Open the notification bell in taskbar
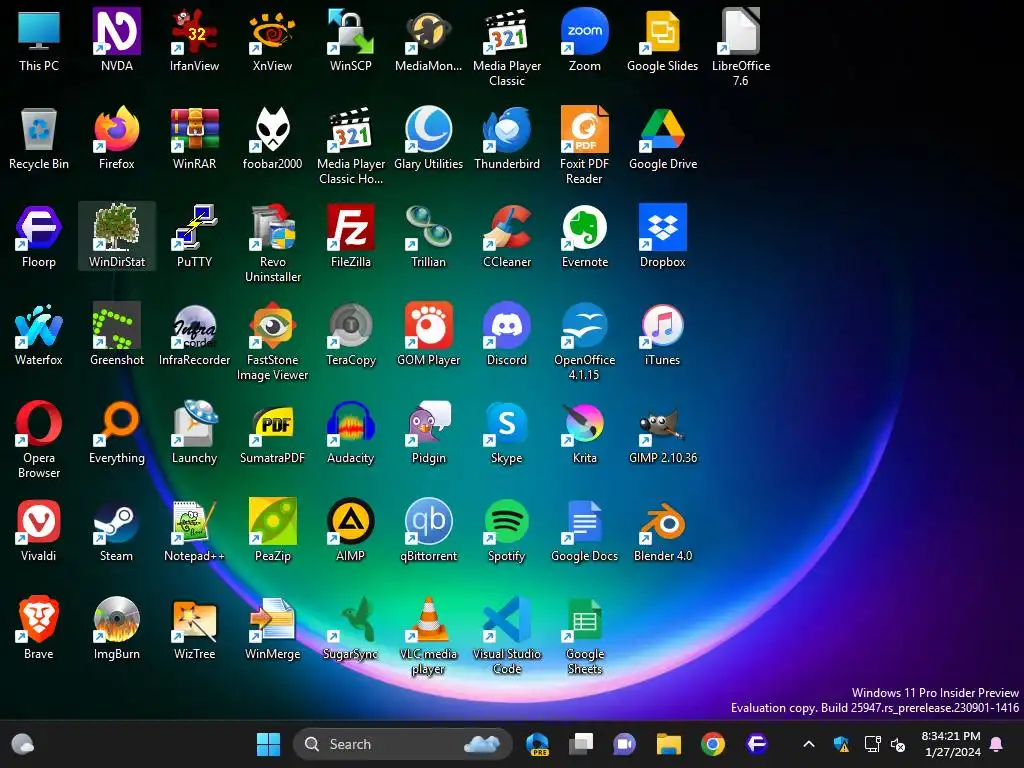The width and height of the screenshot is (1024, 768). click(x=997, y=744)
